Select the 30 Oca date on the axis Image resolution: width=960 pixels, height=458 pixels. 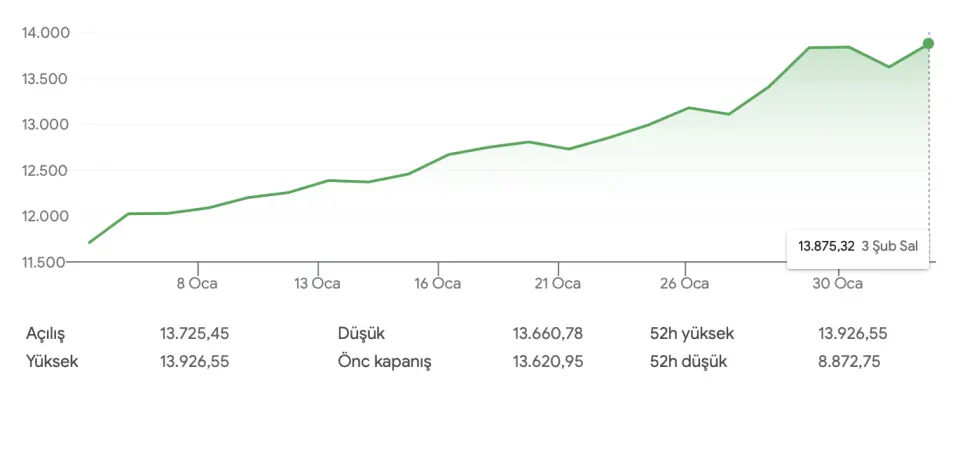pyautogui.click(x=837, y=284)
